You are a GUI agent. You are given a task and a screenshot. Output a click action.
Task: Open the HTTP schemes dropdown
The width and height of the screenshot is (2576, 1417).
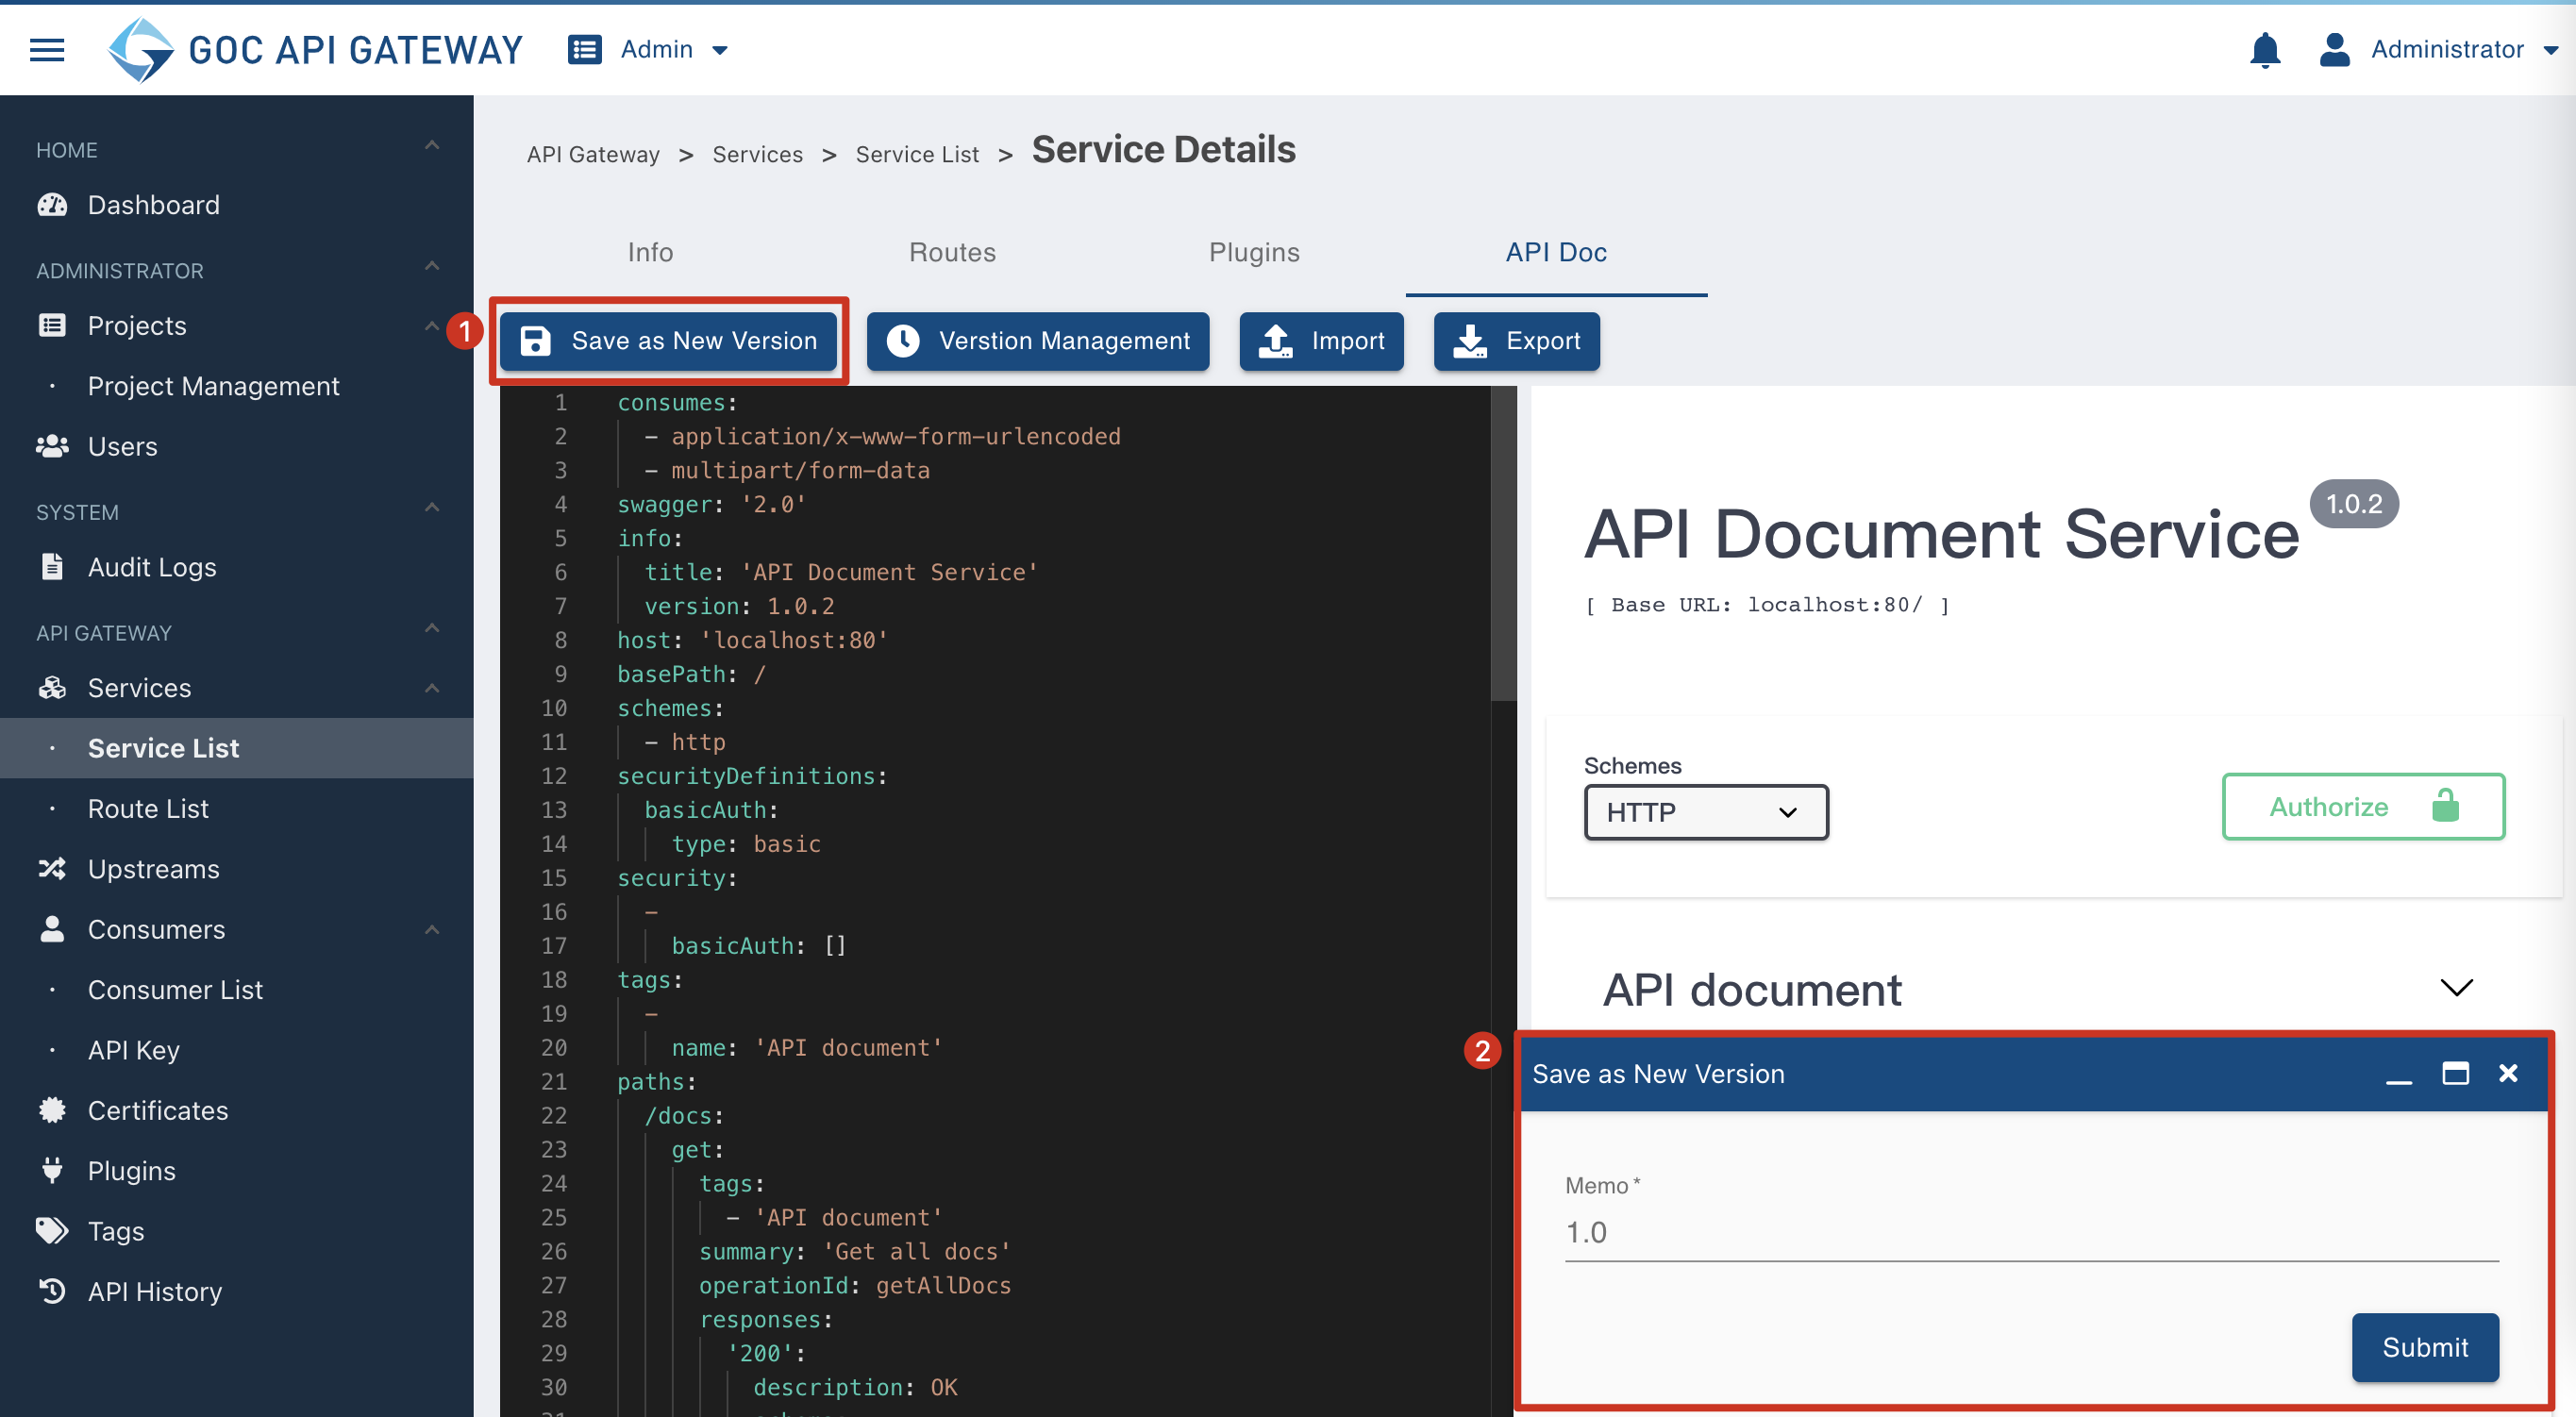click(x=1706, y=813)
